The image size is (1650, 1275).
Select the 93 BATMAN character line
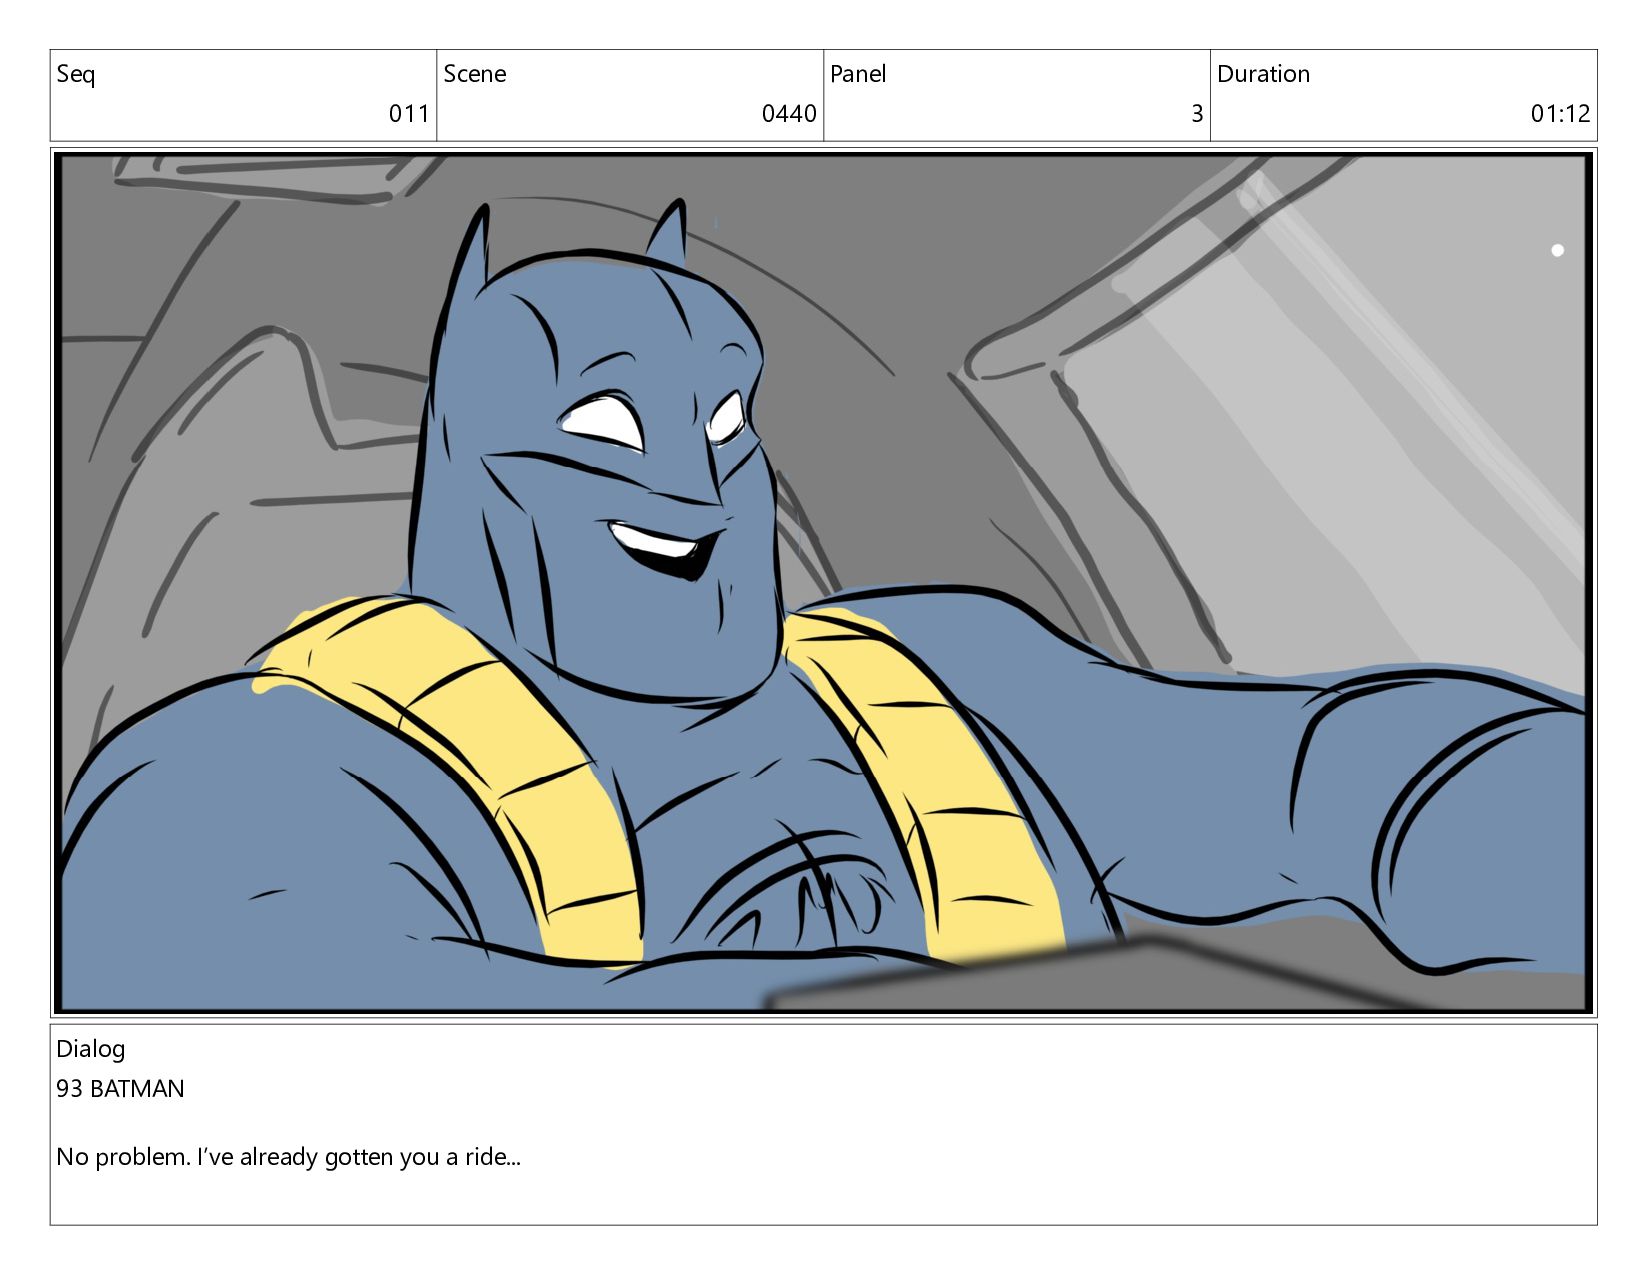[x=120, y=1088]
